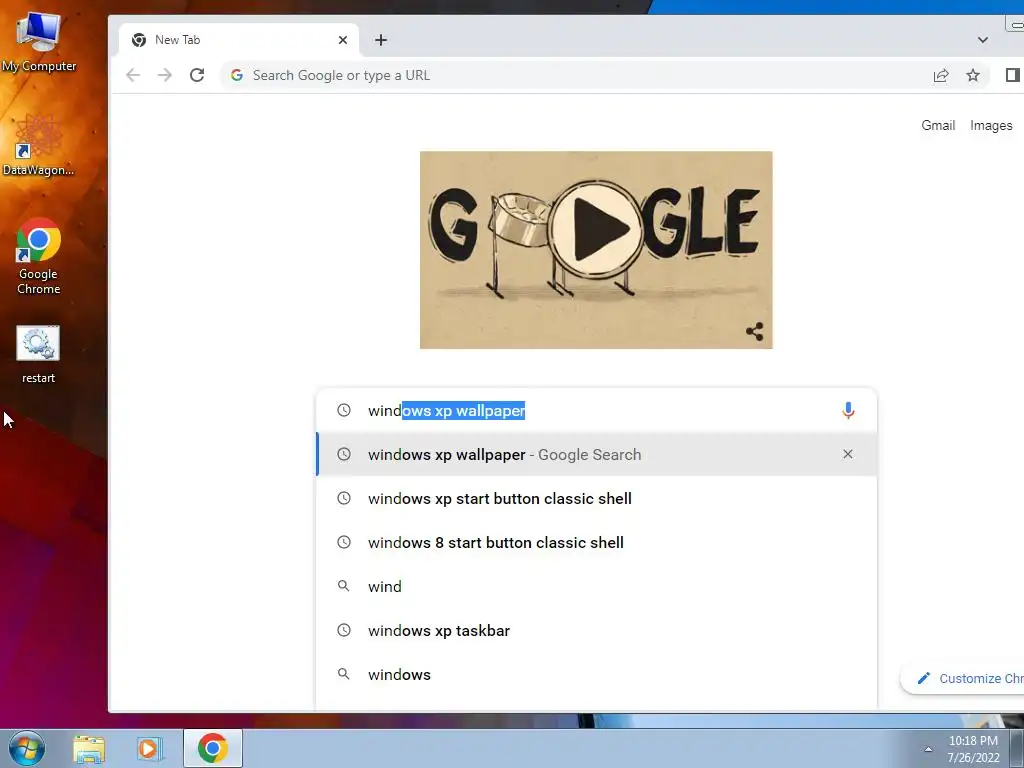
Task: Select the wind suggestion
Action: [596, 586]
